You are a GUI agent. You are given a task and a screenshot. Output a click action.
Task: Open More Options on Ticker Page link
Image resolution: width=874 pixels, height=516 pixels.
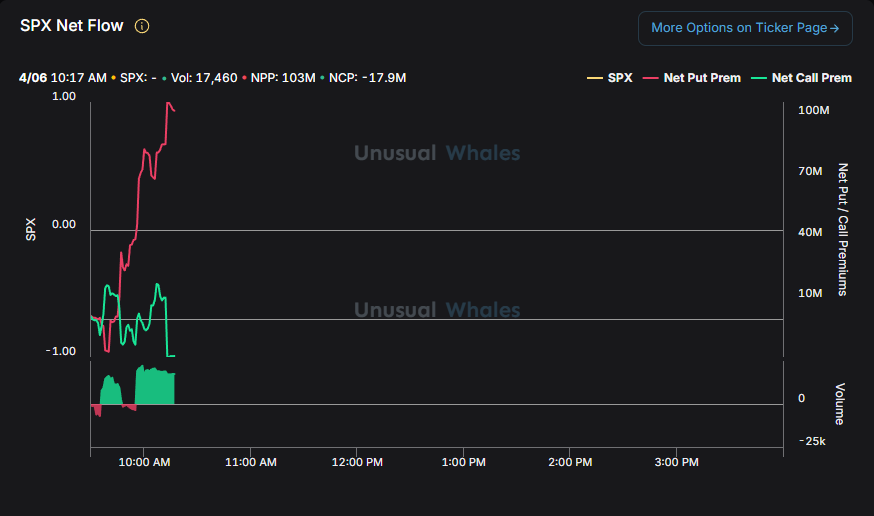745,28
